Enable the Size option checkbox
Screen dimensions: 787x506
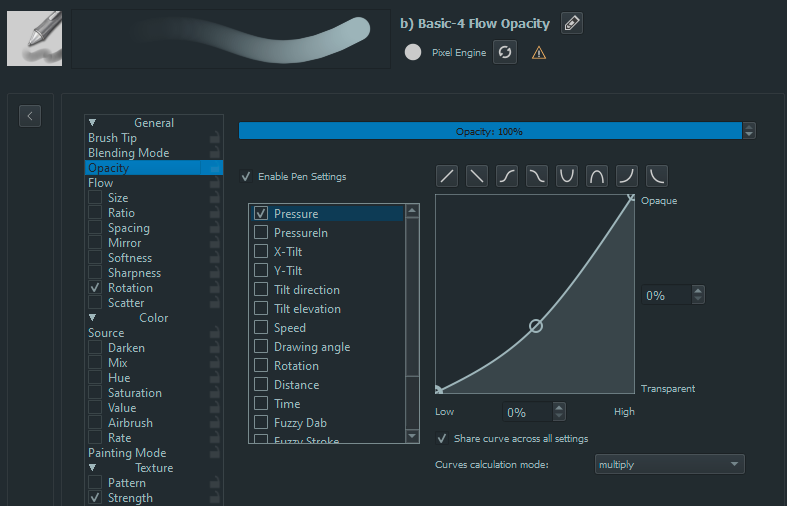95,197
